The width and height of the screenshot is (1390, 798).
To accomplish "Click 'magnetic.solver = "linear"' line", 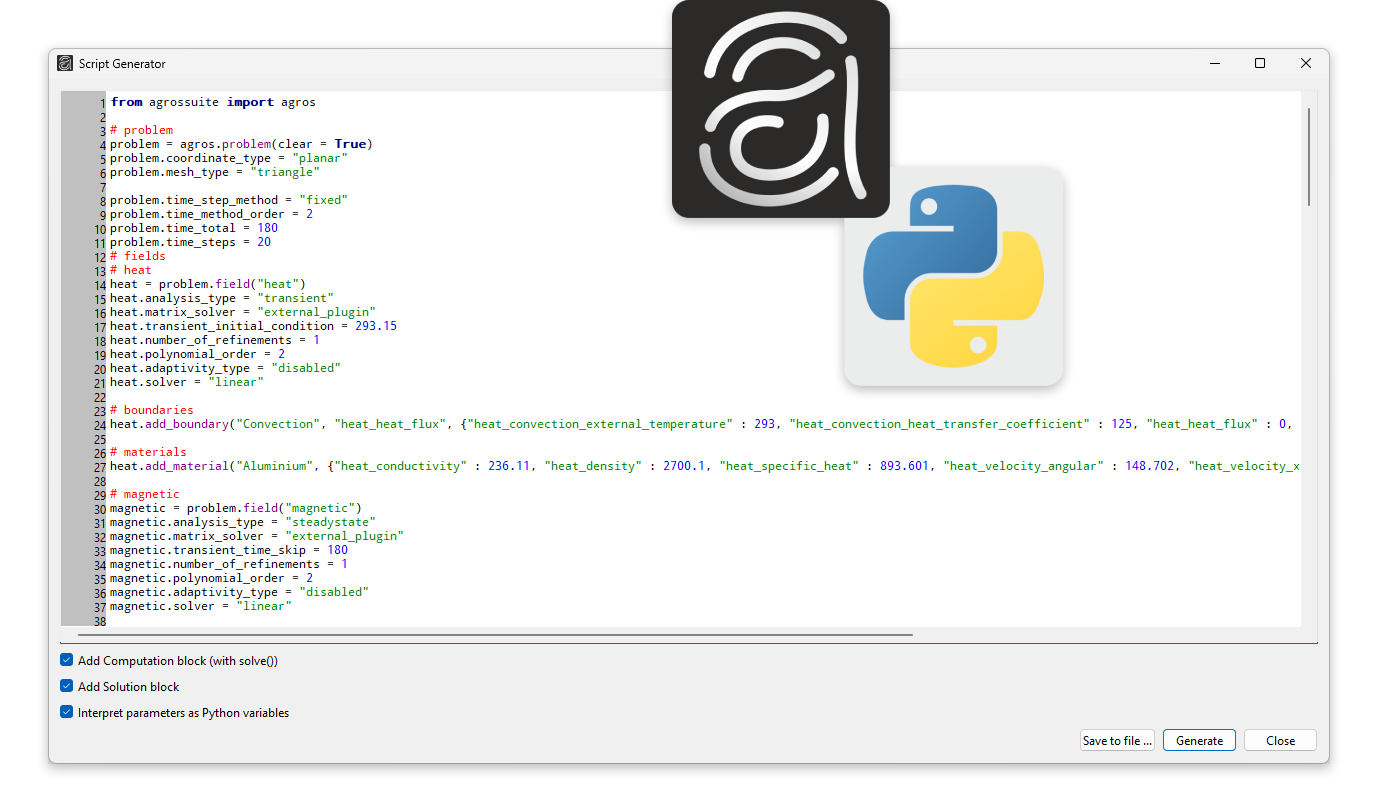I will [201, 606].
